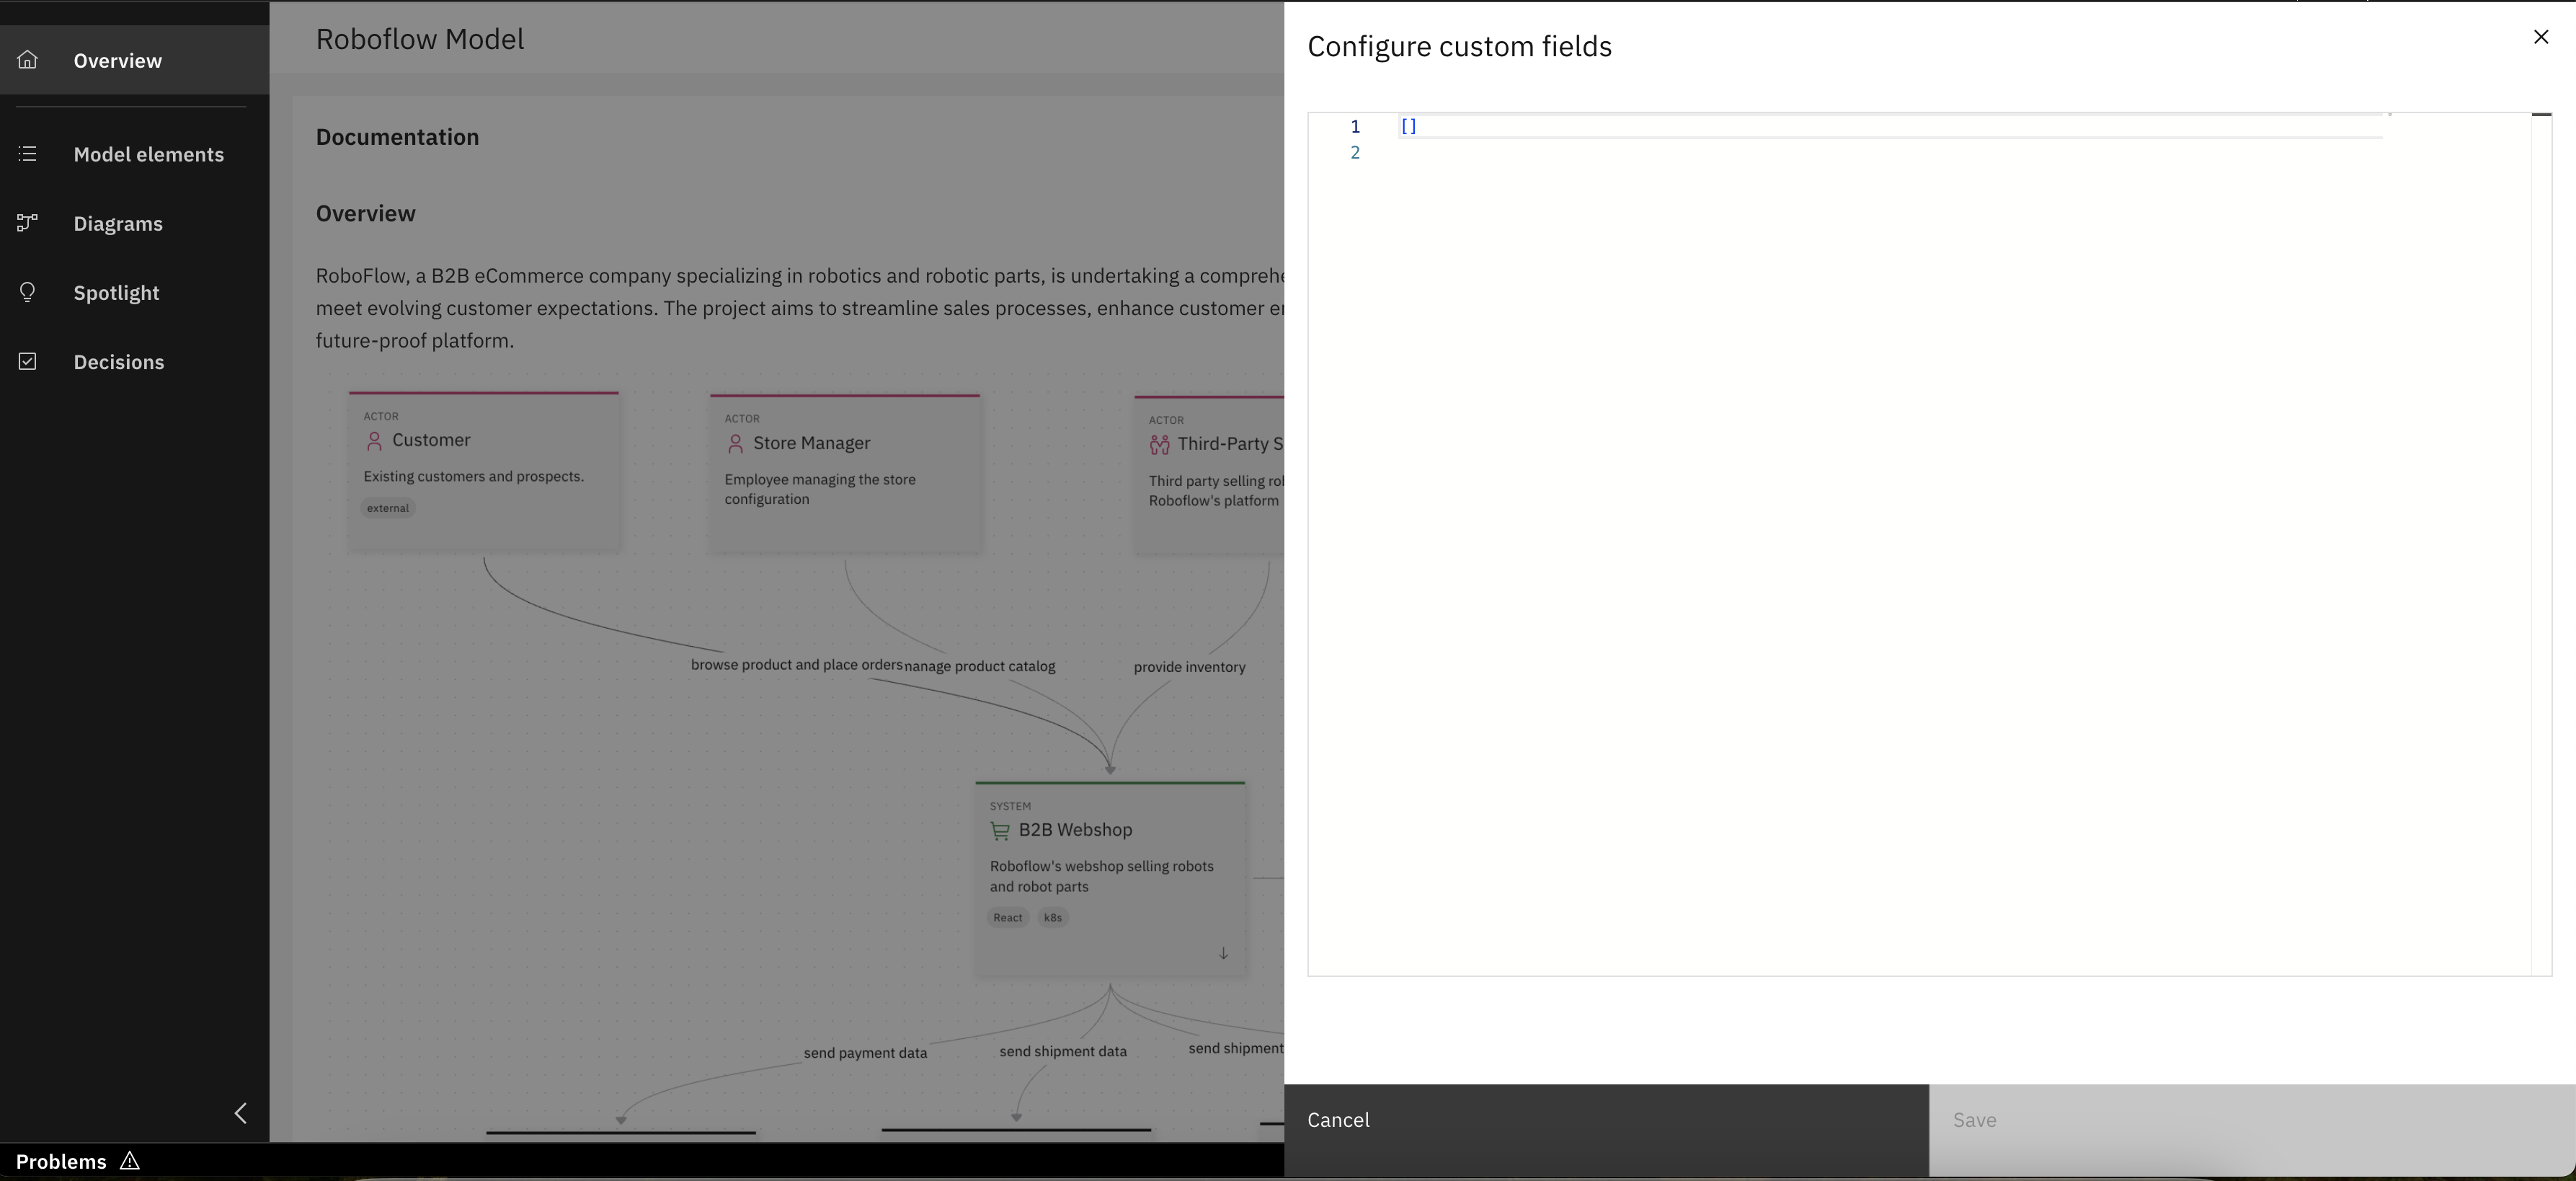Click Cancel to dismiss the dialog

(x=1339, y=1120)
